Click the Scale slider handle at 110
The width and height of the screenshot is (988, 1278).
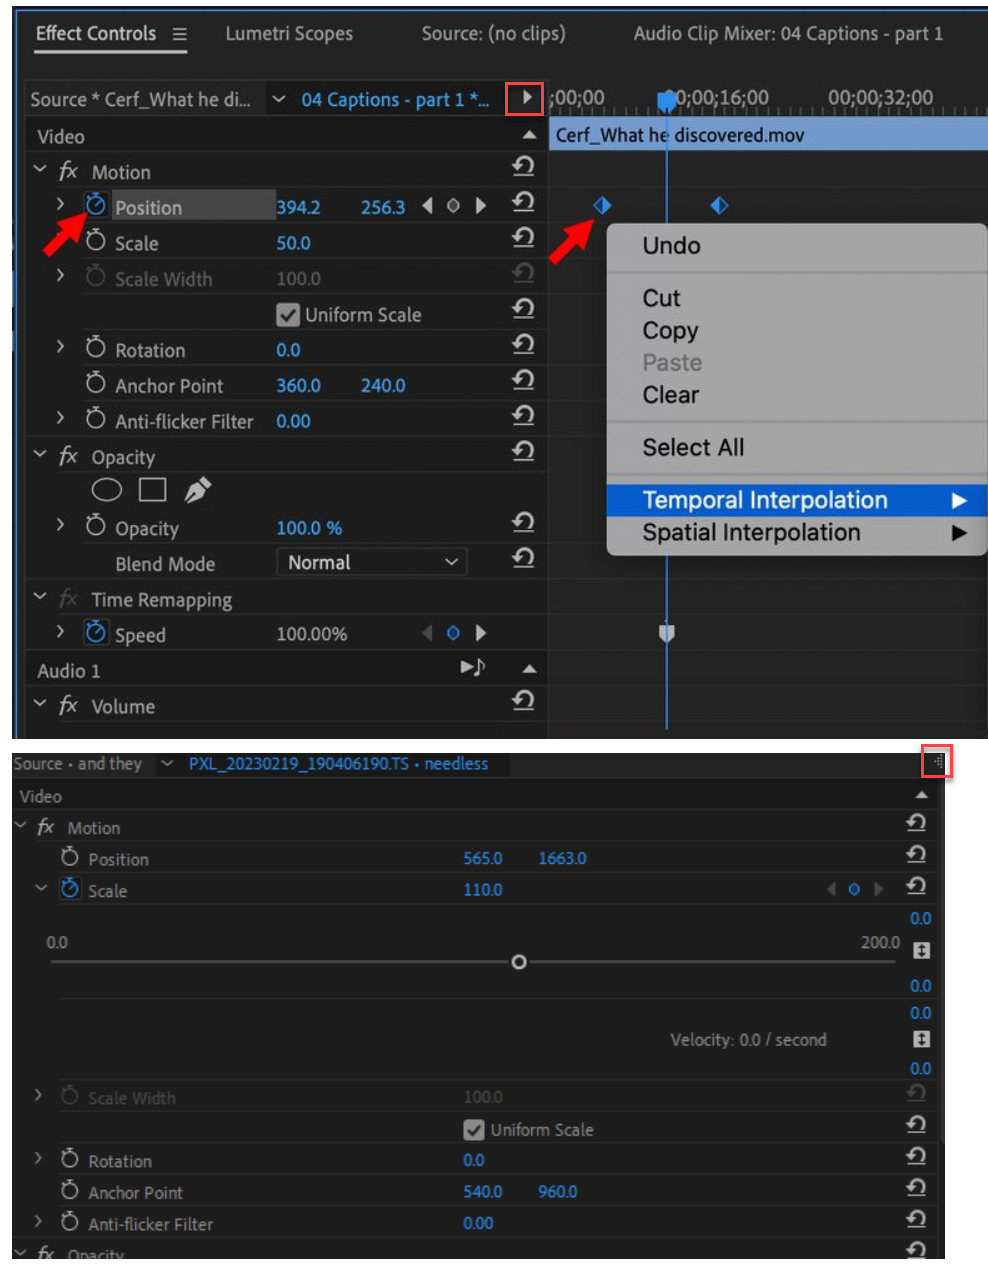pos(519,962)
